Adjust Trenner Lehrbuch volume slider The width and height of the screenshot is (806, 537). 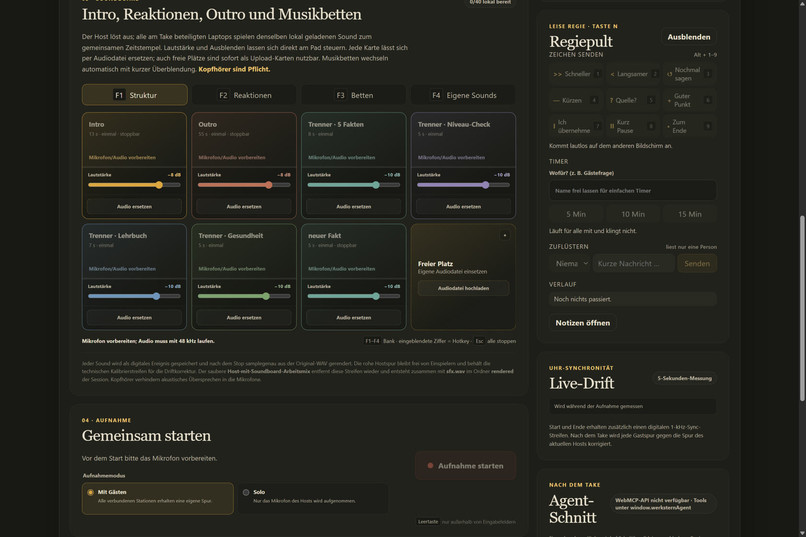[134, 296]
